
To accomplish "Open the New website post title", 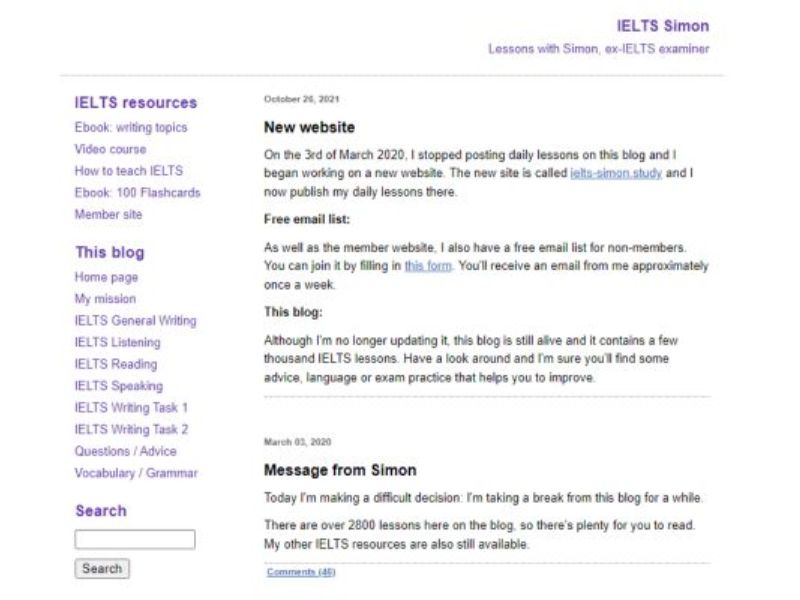I will (x=309, y=128).
